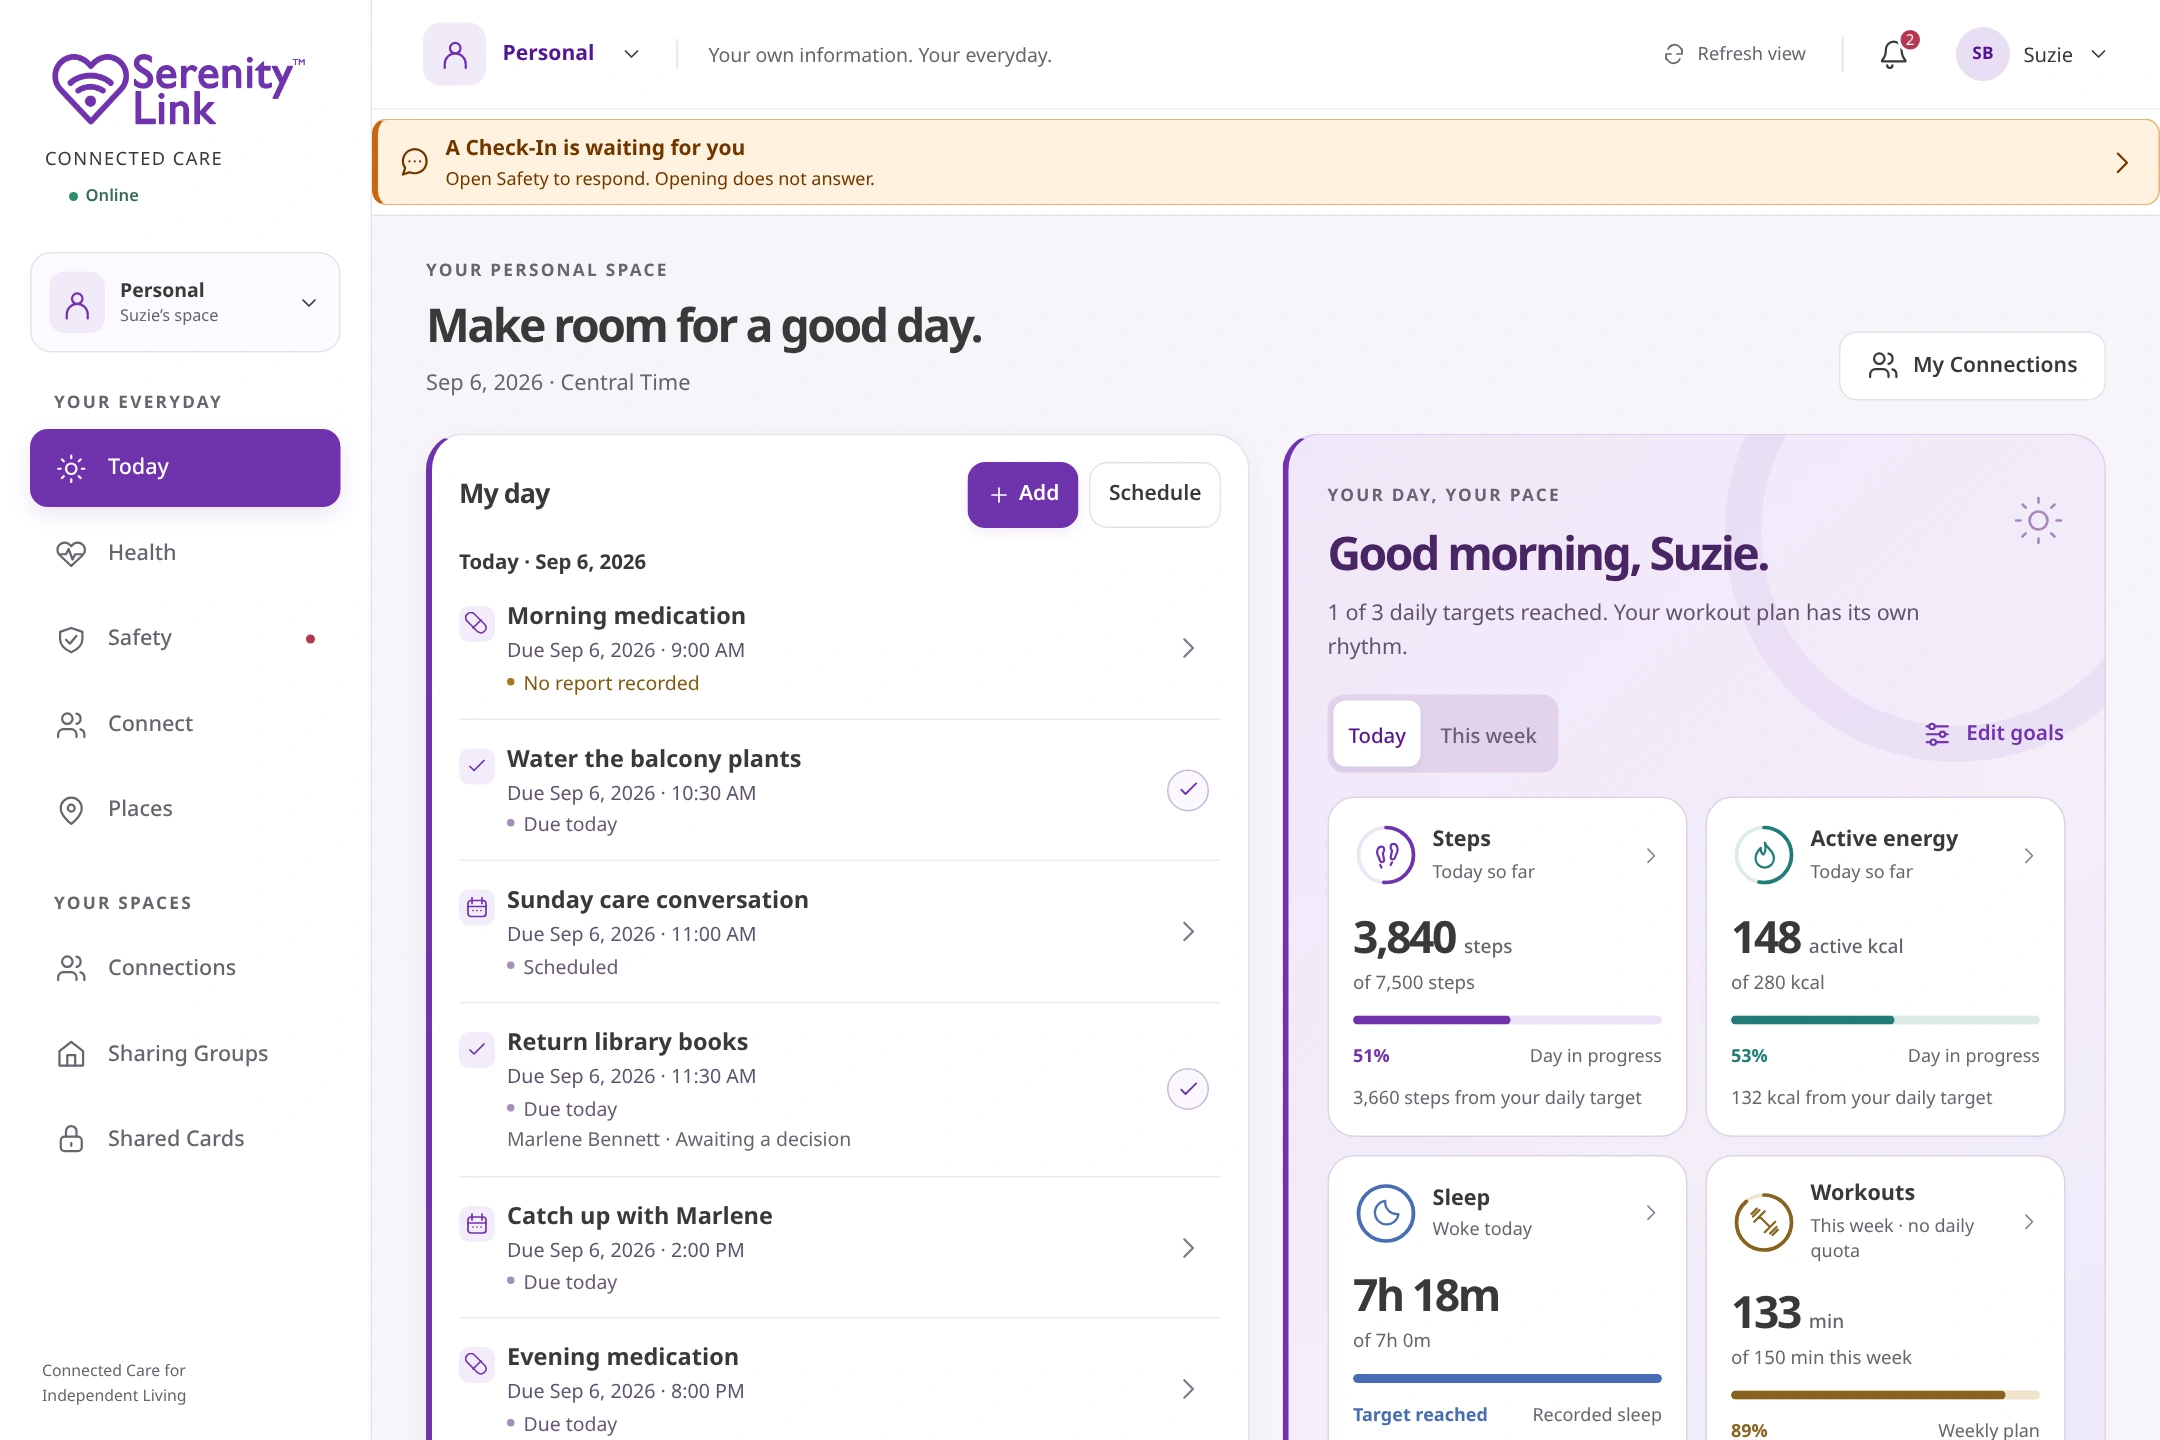Click the Sunday care conversation calendar icon
The height and width of the screenshot is (1440, 2160).
point(476,907)
